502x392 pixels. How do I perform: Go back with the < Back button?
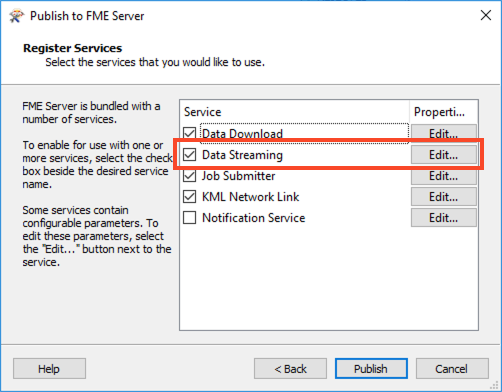290,369
